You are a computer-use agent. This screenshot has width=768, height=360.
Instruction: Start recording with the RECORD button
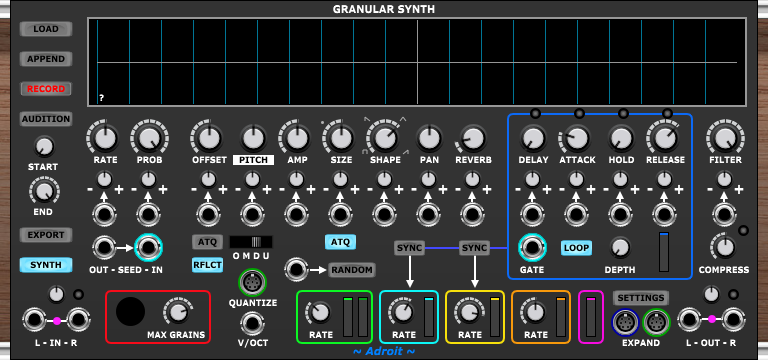click(x=46, y=89)
